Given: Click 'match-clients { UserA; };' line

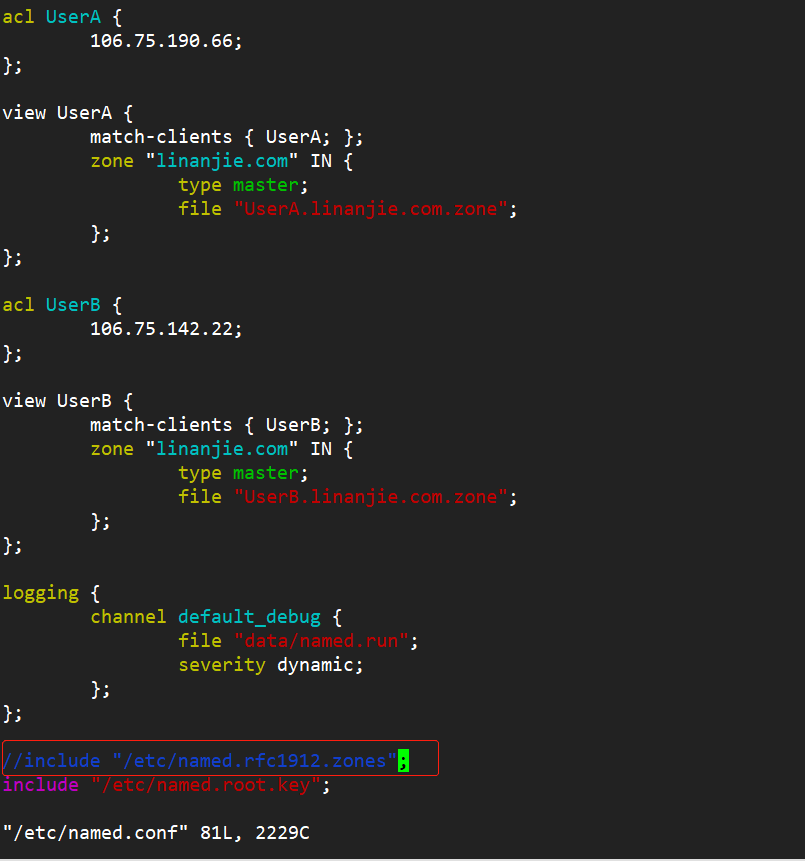Looking at the screenshot, I should tap(226, 137).
